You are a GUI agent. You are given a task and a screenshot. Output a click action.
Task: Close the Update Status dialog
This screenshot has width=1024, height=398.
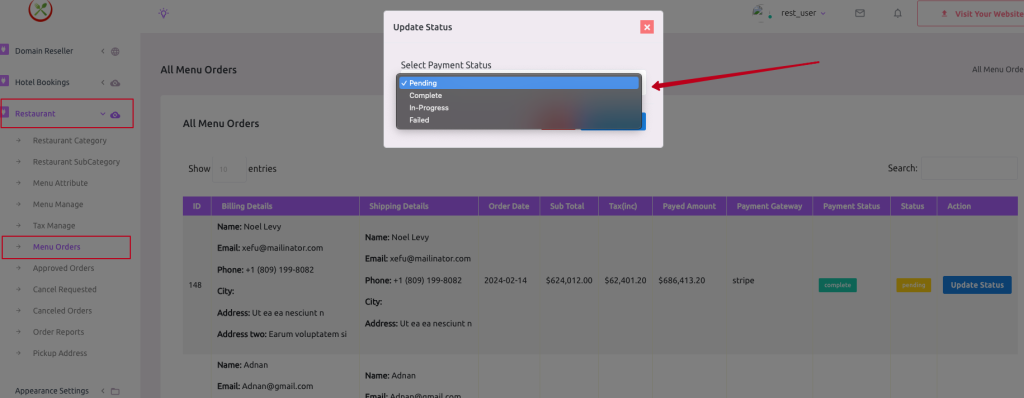[x=647, y=27]
